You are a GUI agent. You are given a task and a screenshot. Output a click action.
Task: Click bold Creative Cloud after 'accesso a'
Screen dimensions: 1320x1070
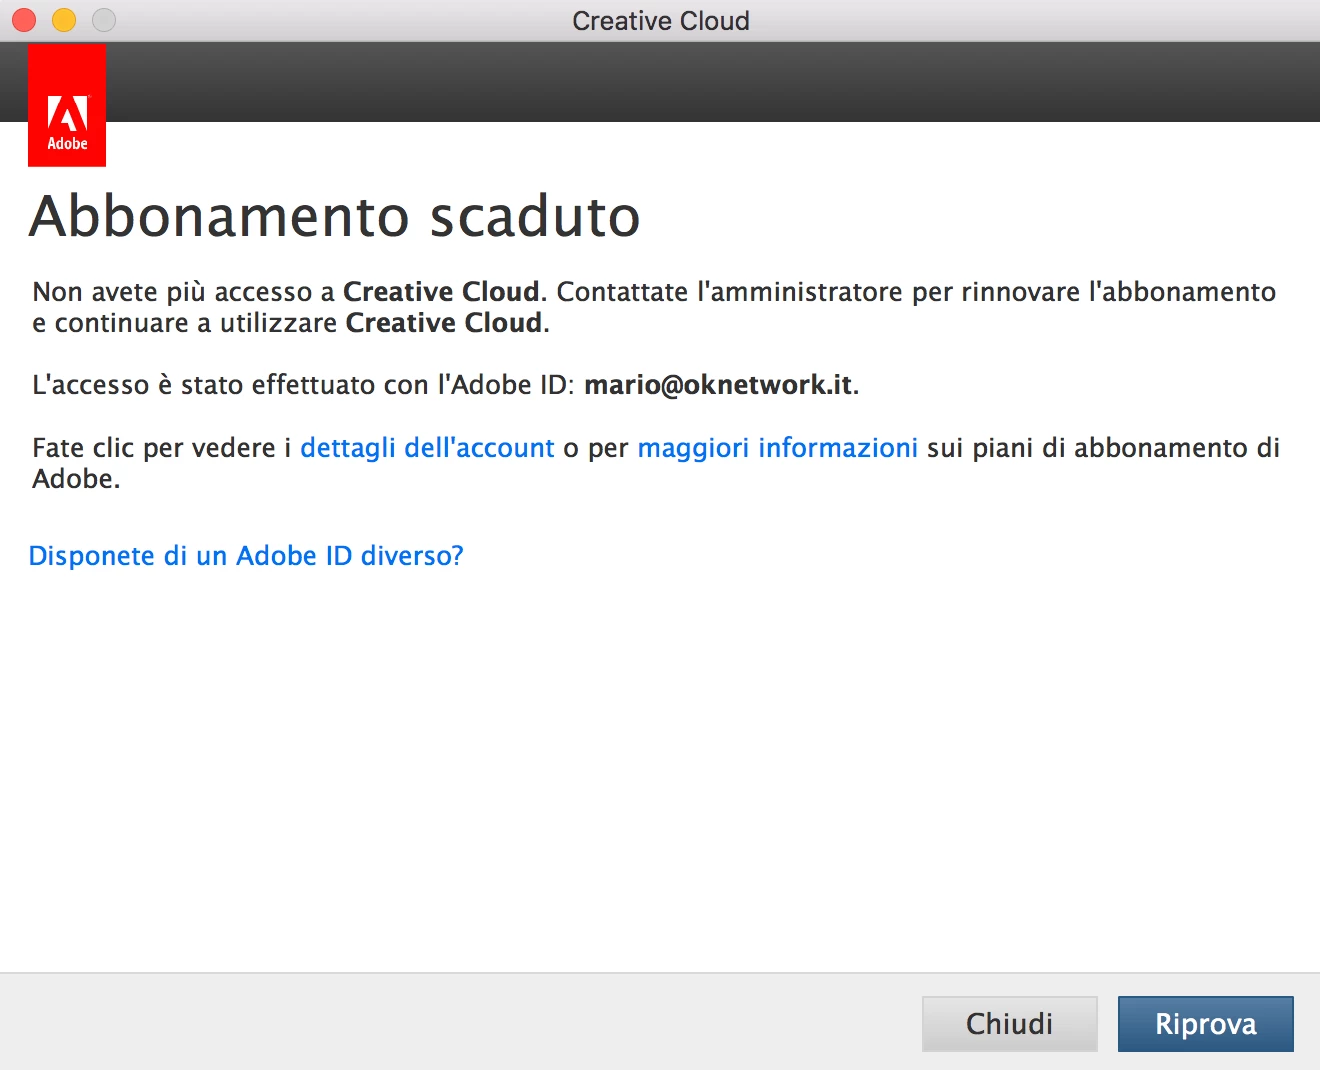click(x=441, y=292)
